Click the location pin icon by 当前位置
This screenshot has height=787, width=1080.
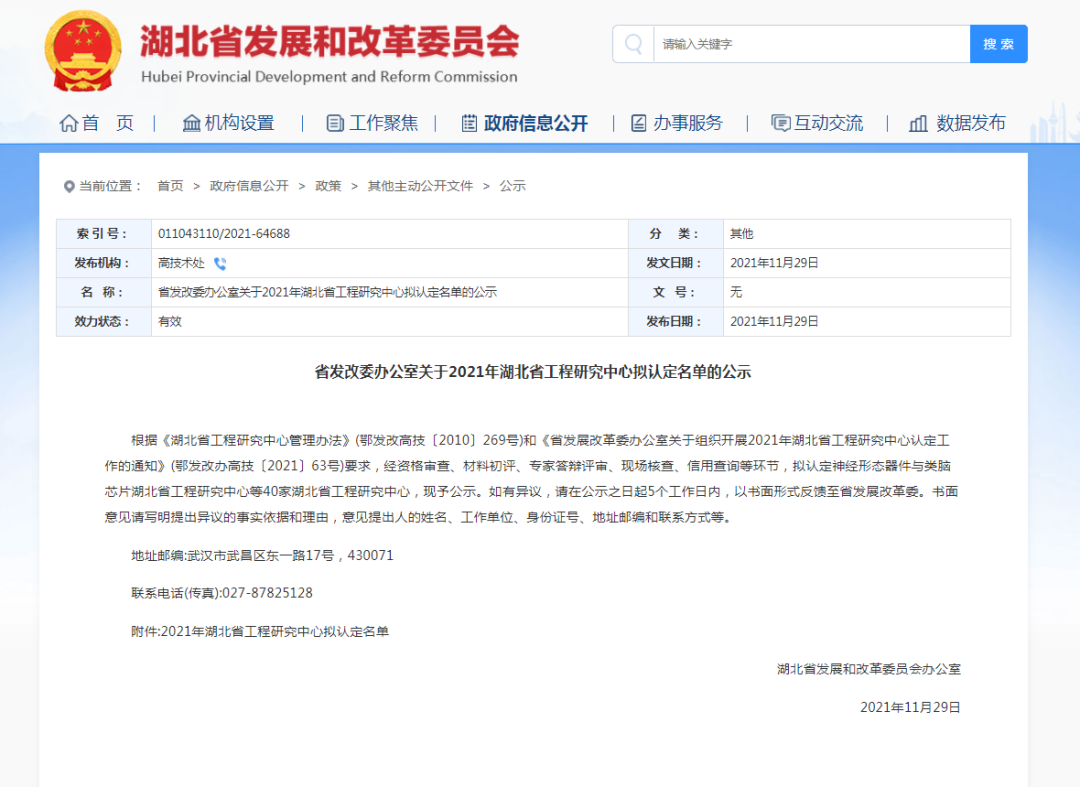pos(69,187)
